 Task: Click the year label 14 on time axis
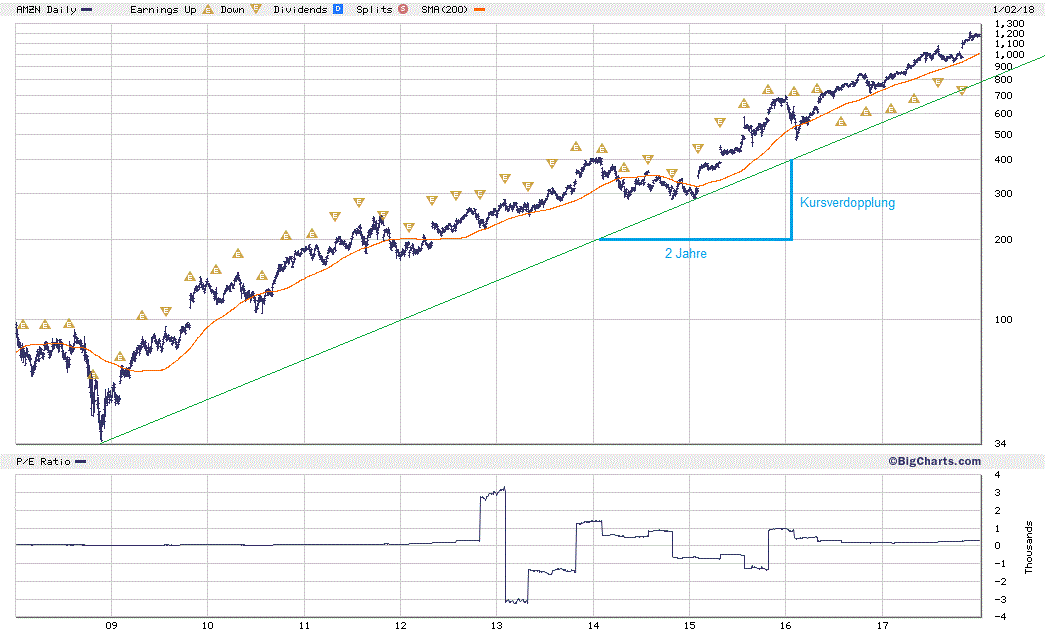593,625
